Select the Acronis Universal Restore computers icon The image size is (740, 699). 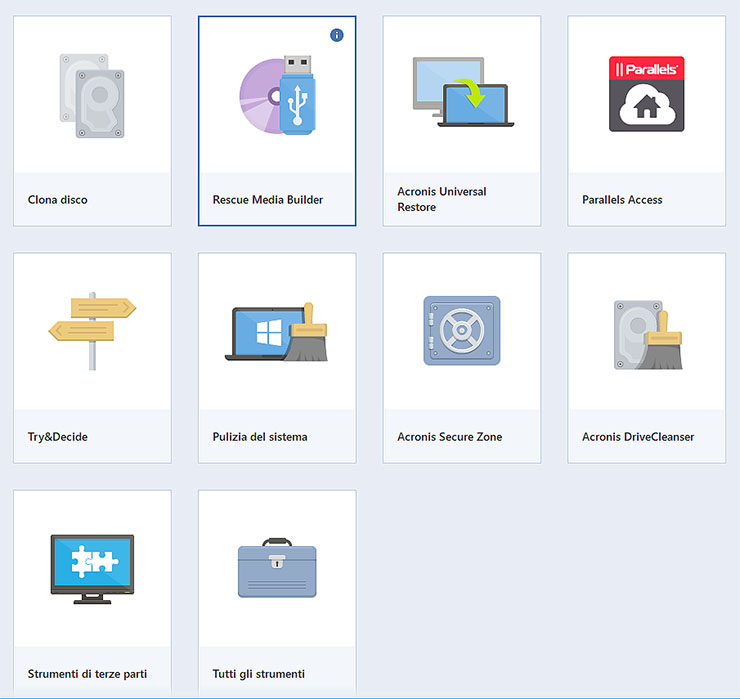462,92
